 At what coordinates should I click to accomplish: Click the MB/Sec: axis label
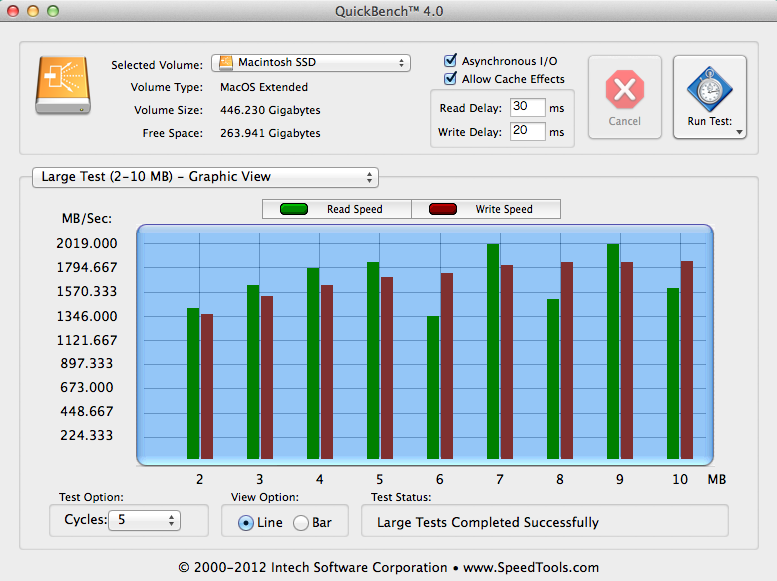point(87,219)
